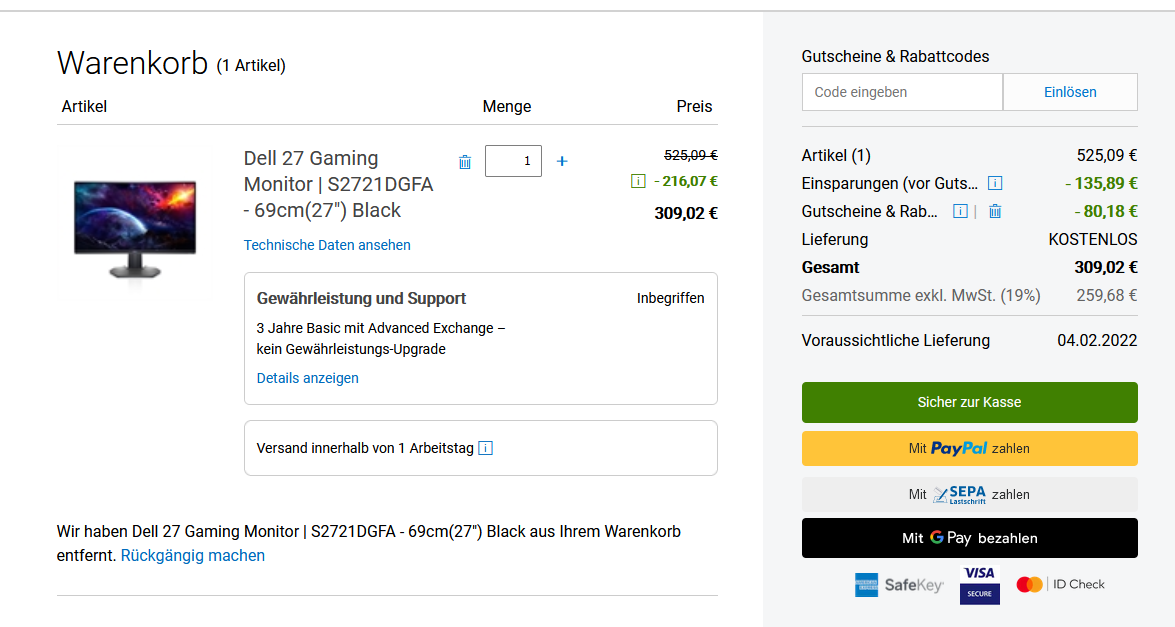Open Details anzeigen under Gewährleistung

coord(307,378)
